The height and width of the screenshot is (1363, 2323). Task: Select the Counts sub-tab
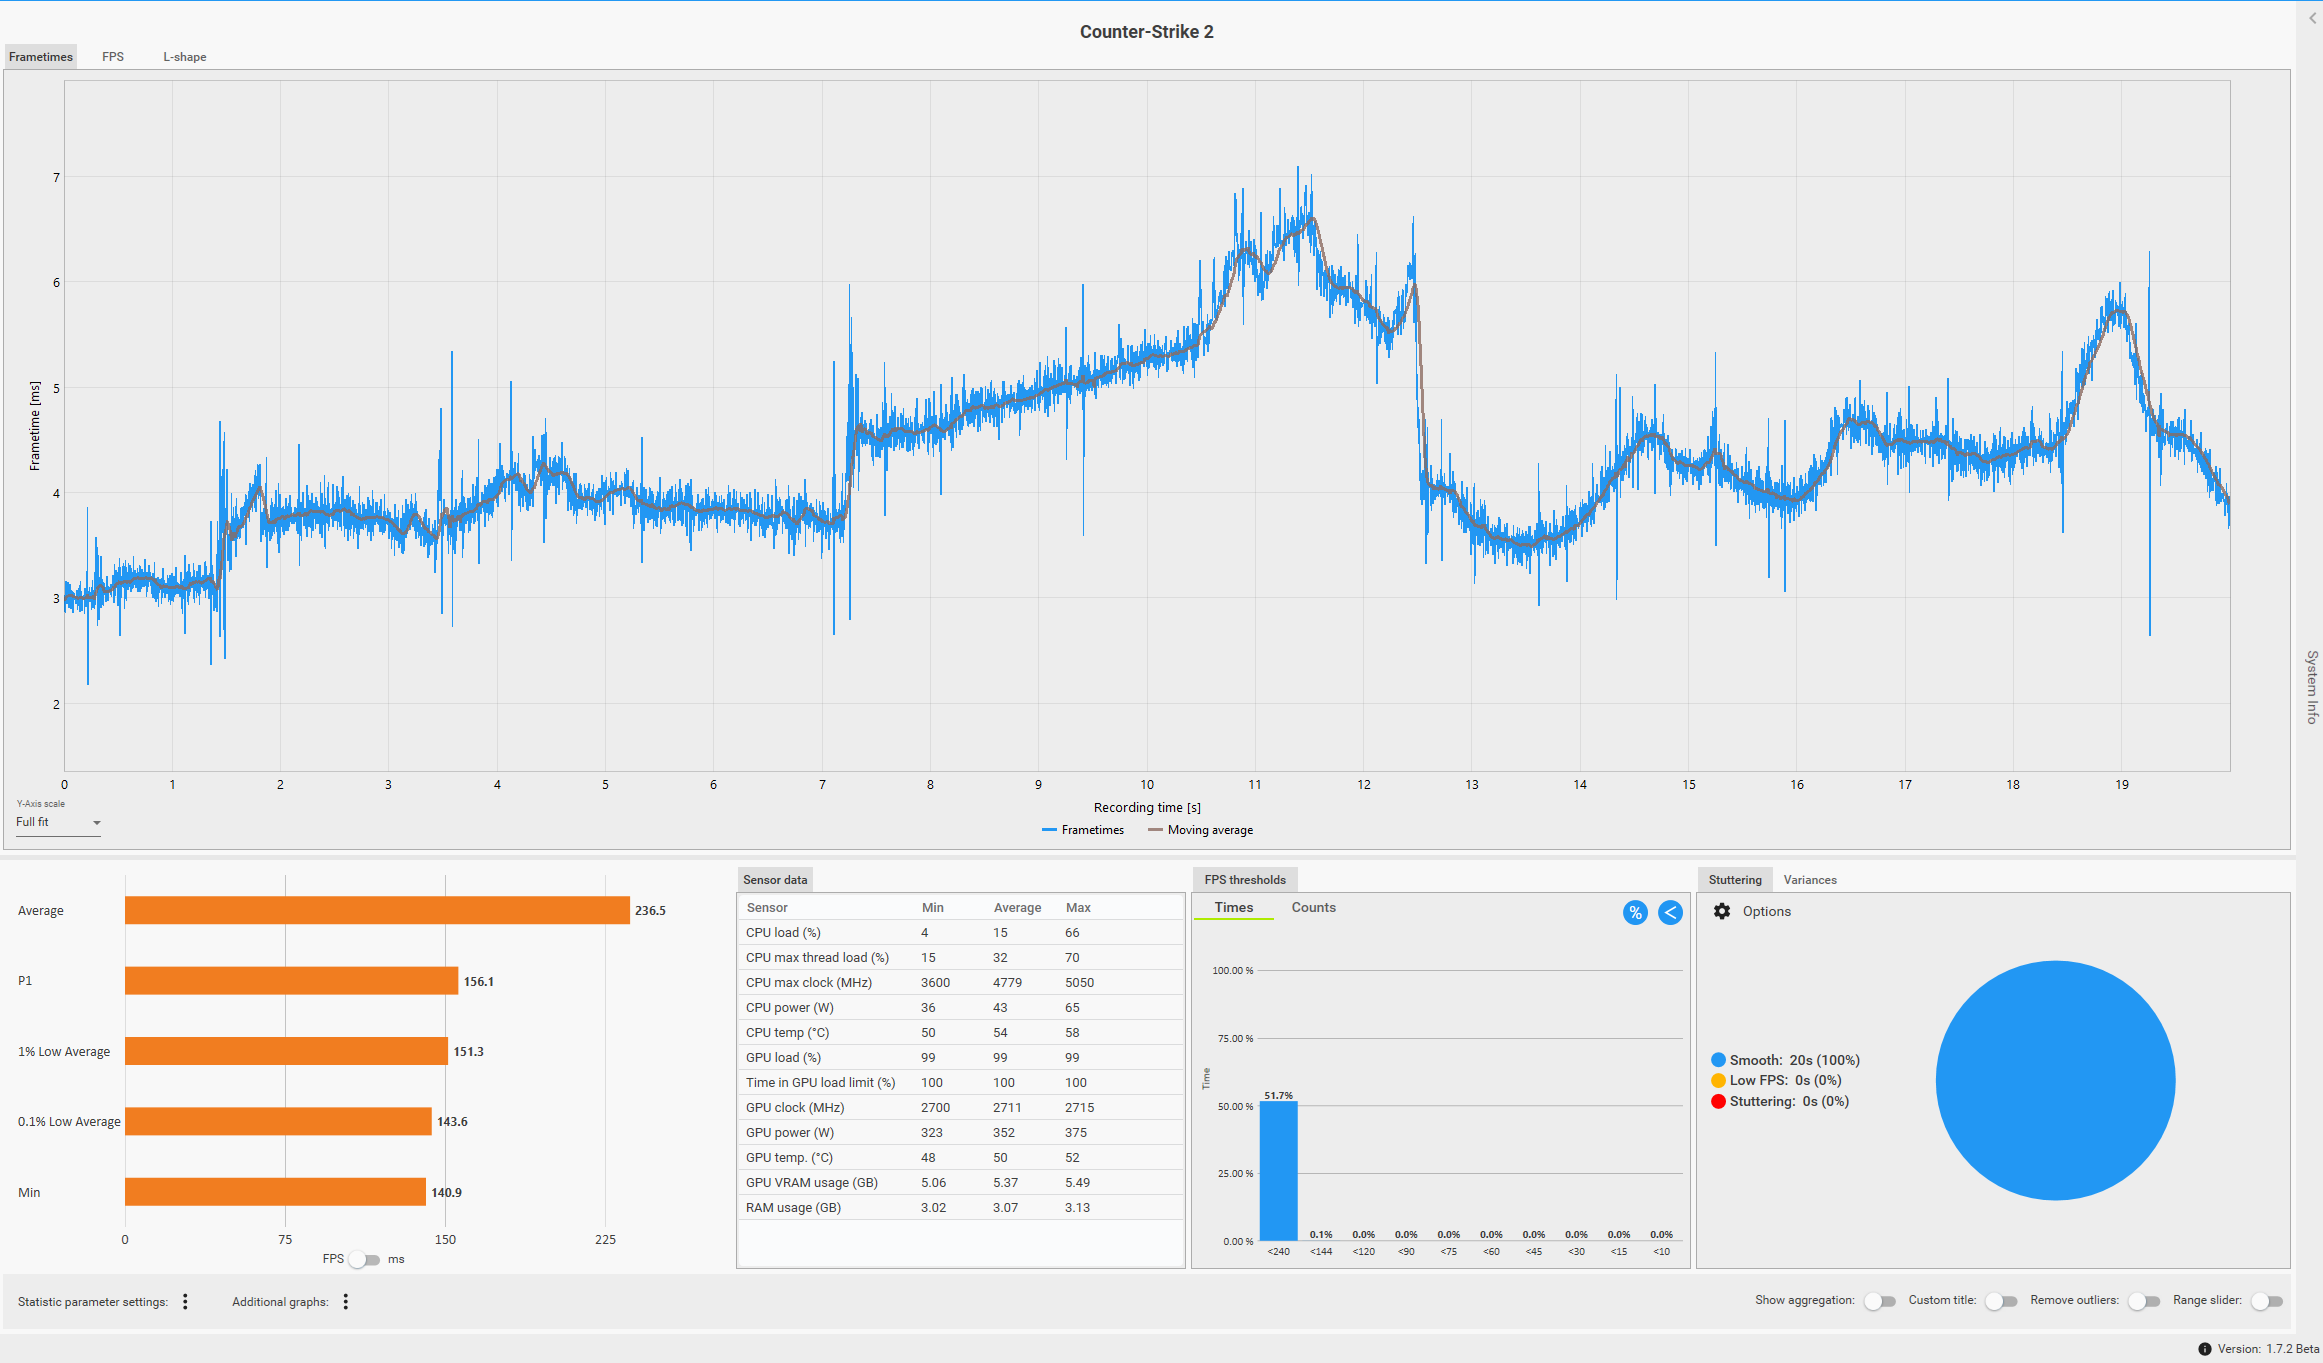pyautogui.click(x=1313, y=907)
